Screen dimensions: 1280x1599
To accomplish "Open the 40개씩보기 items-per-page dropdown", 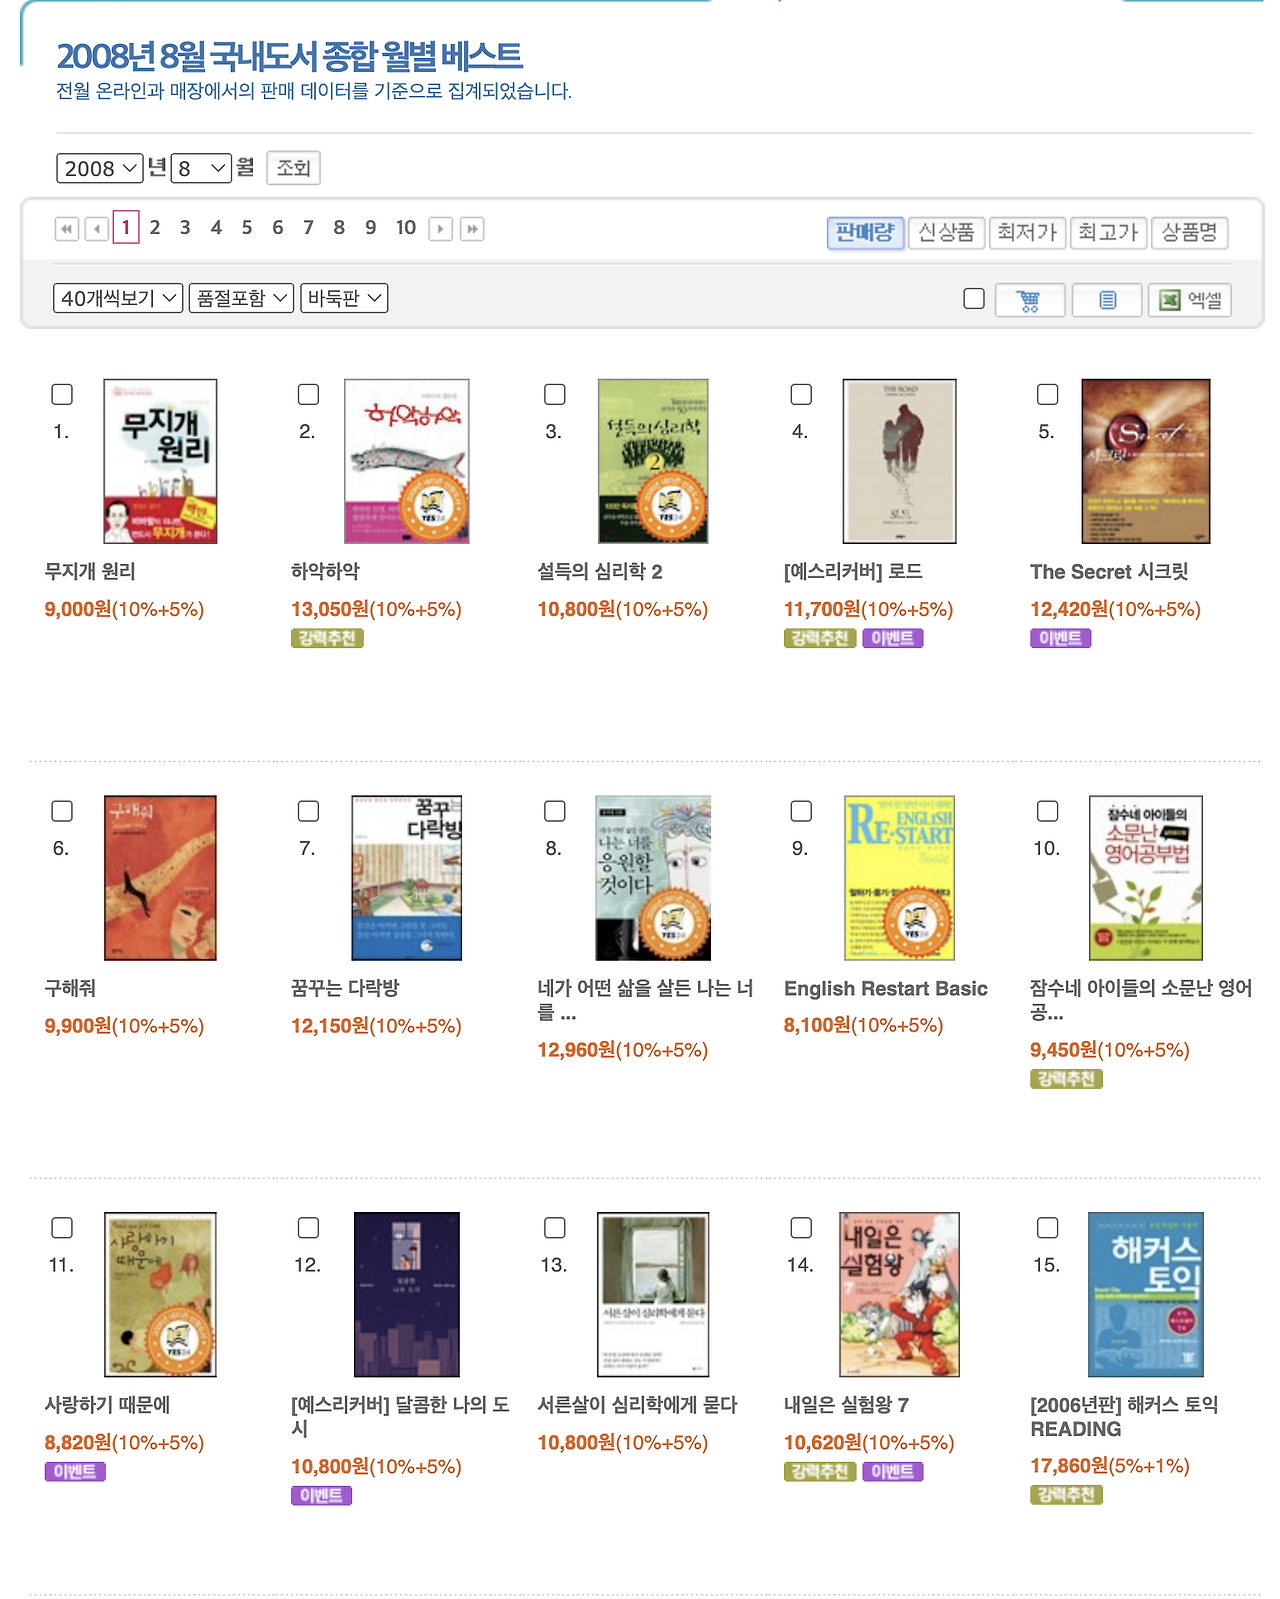I will (x=118, y=298).
